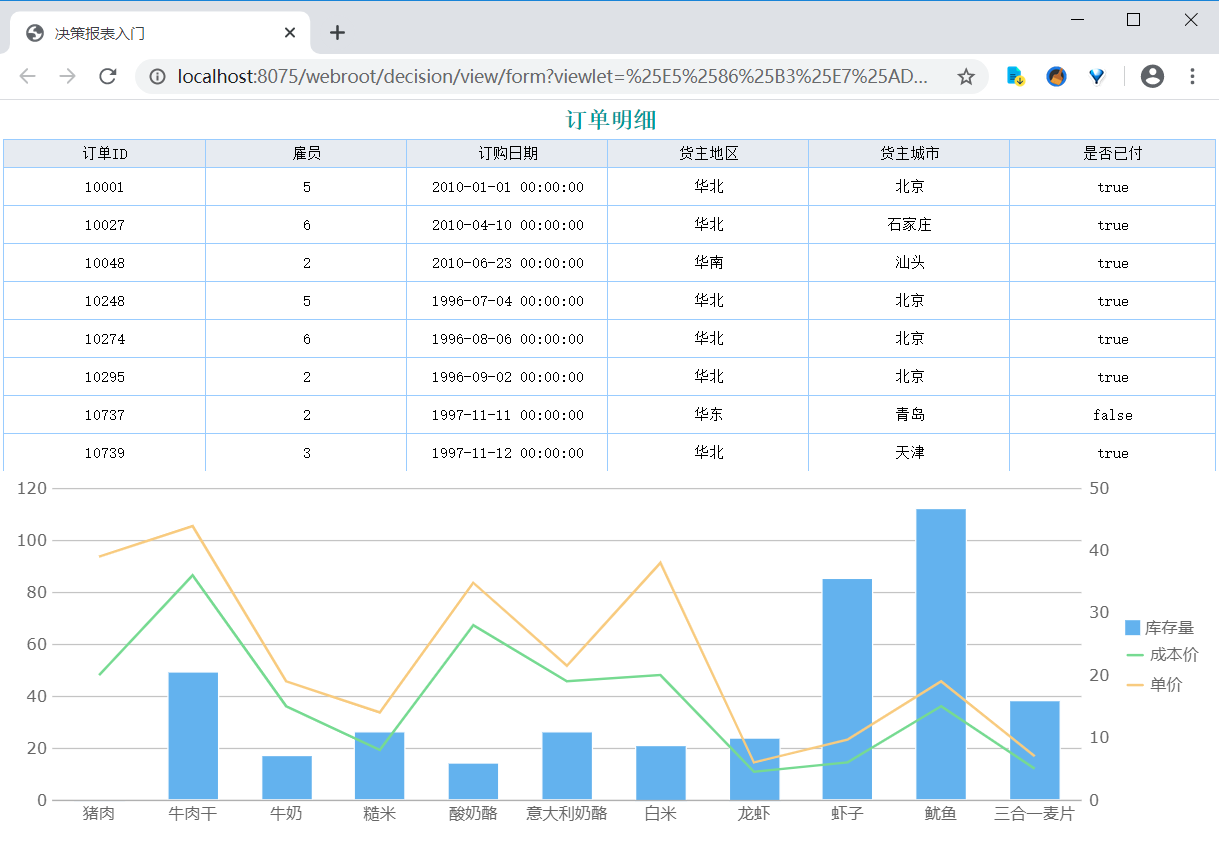The width and height of the screenshot is (1219, 842).
Task: Click the 订单ID column header
Action: point(105,154)
